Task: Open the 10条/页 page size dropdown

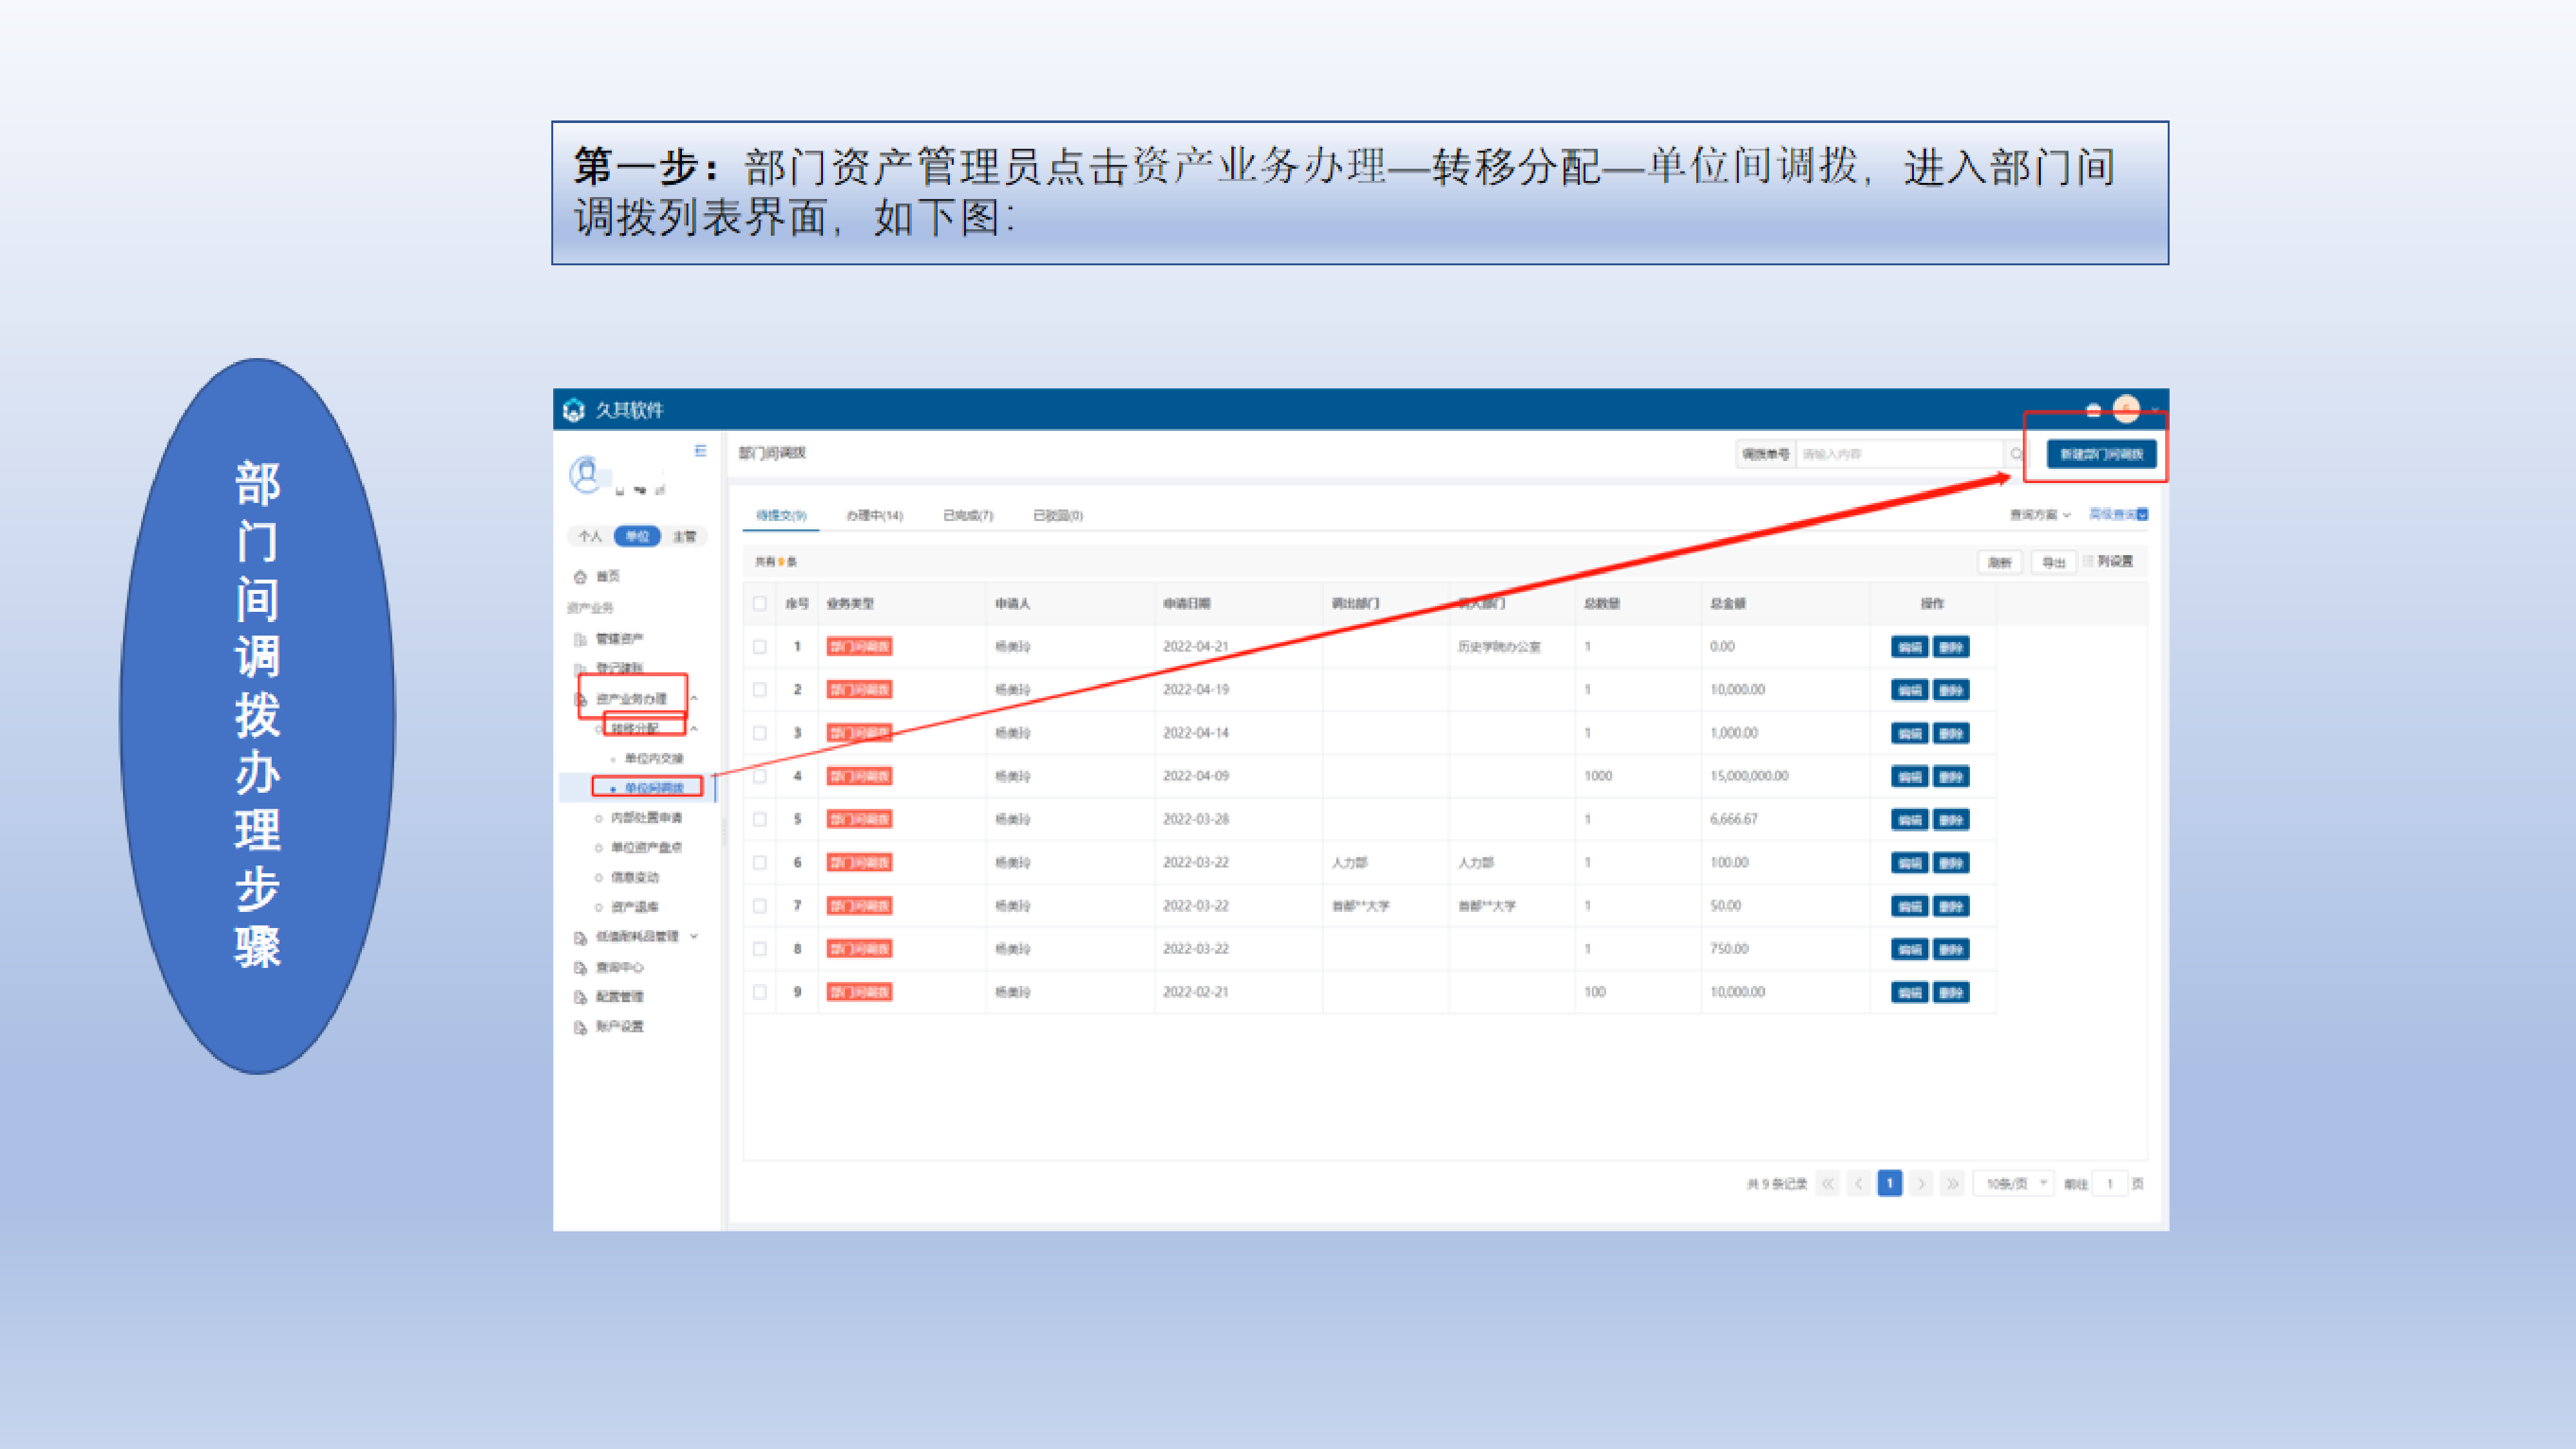Action: [x=2014, y=1183]
